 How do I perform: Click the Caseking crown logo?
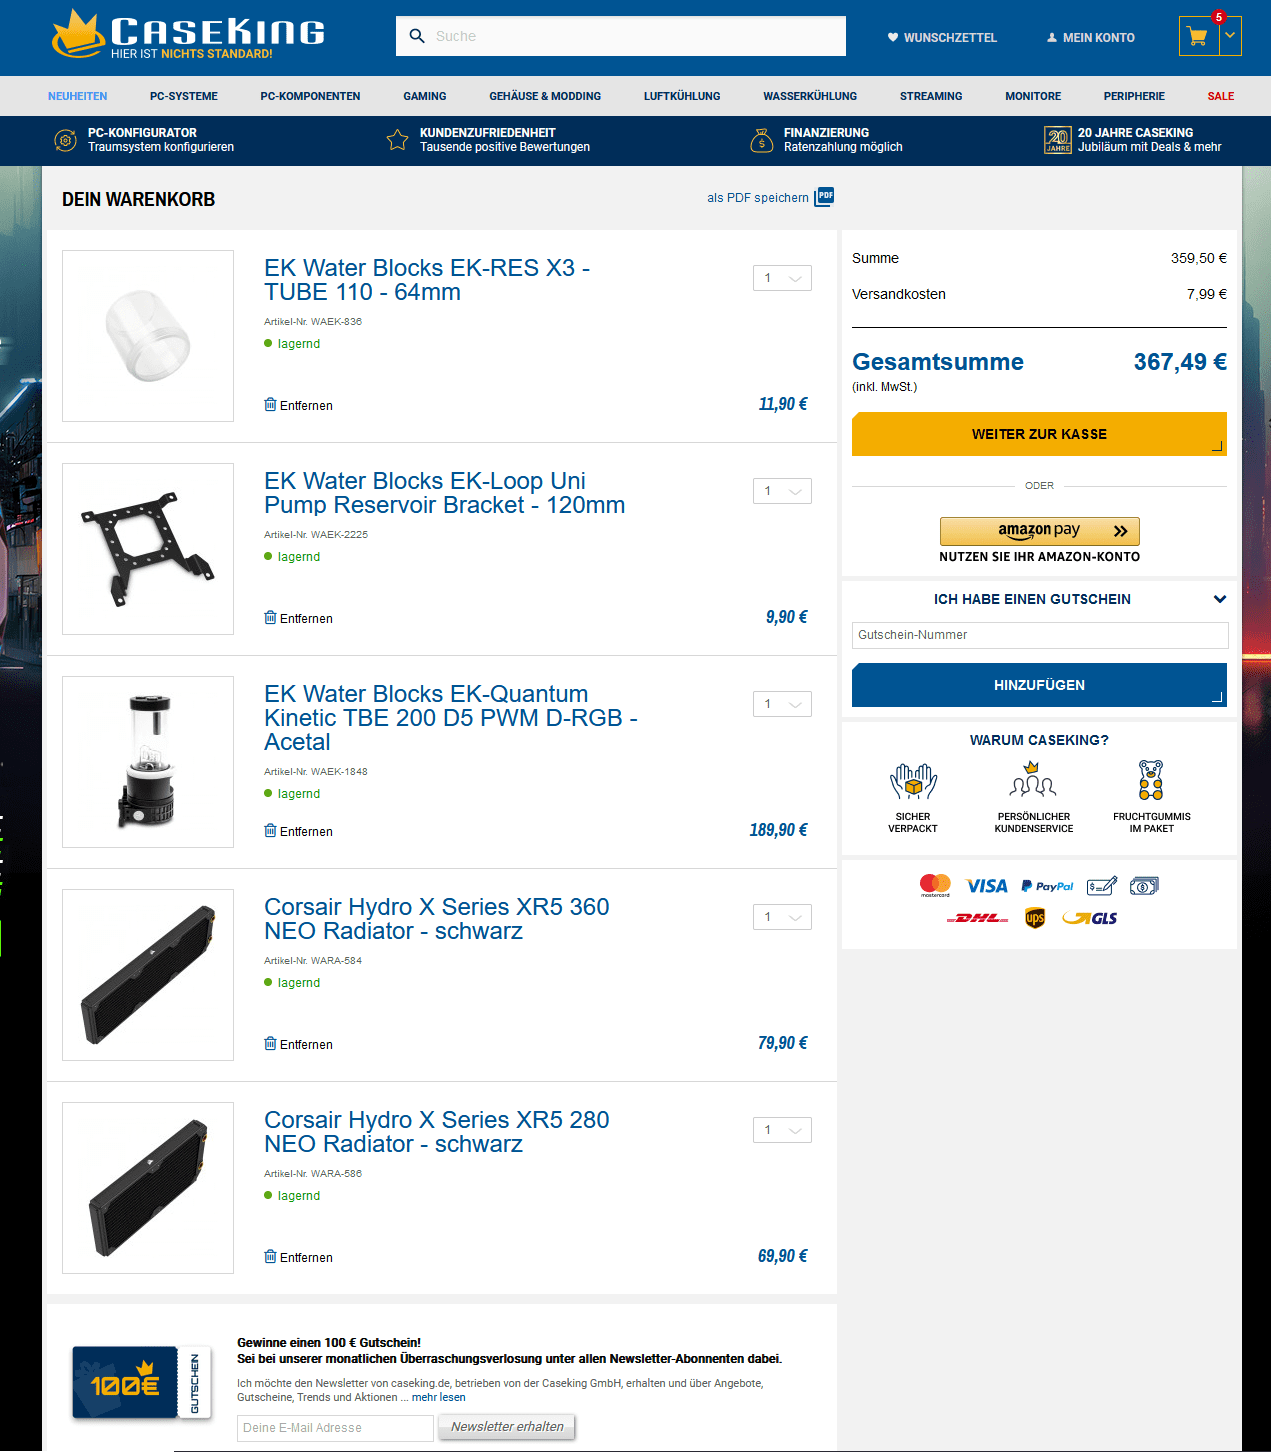(78, 33)
